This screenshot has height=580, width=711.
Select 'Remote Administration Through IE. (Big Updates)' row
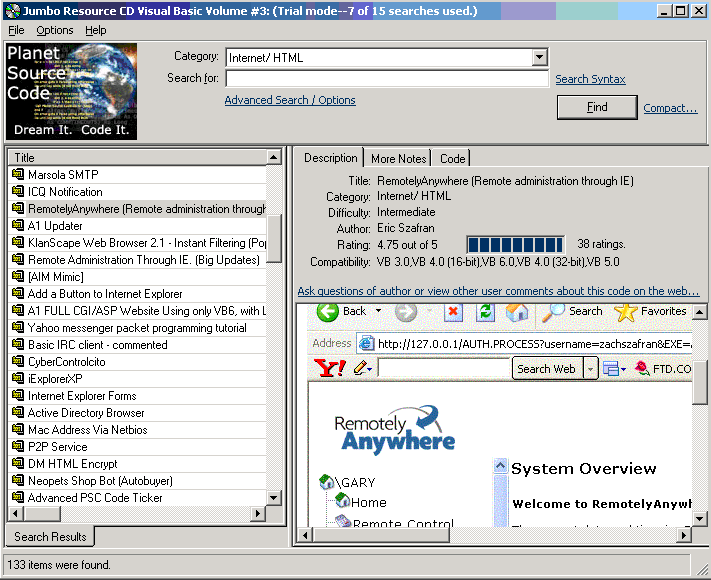(137, 259)
